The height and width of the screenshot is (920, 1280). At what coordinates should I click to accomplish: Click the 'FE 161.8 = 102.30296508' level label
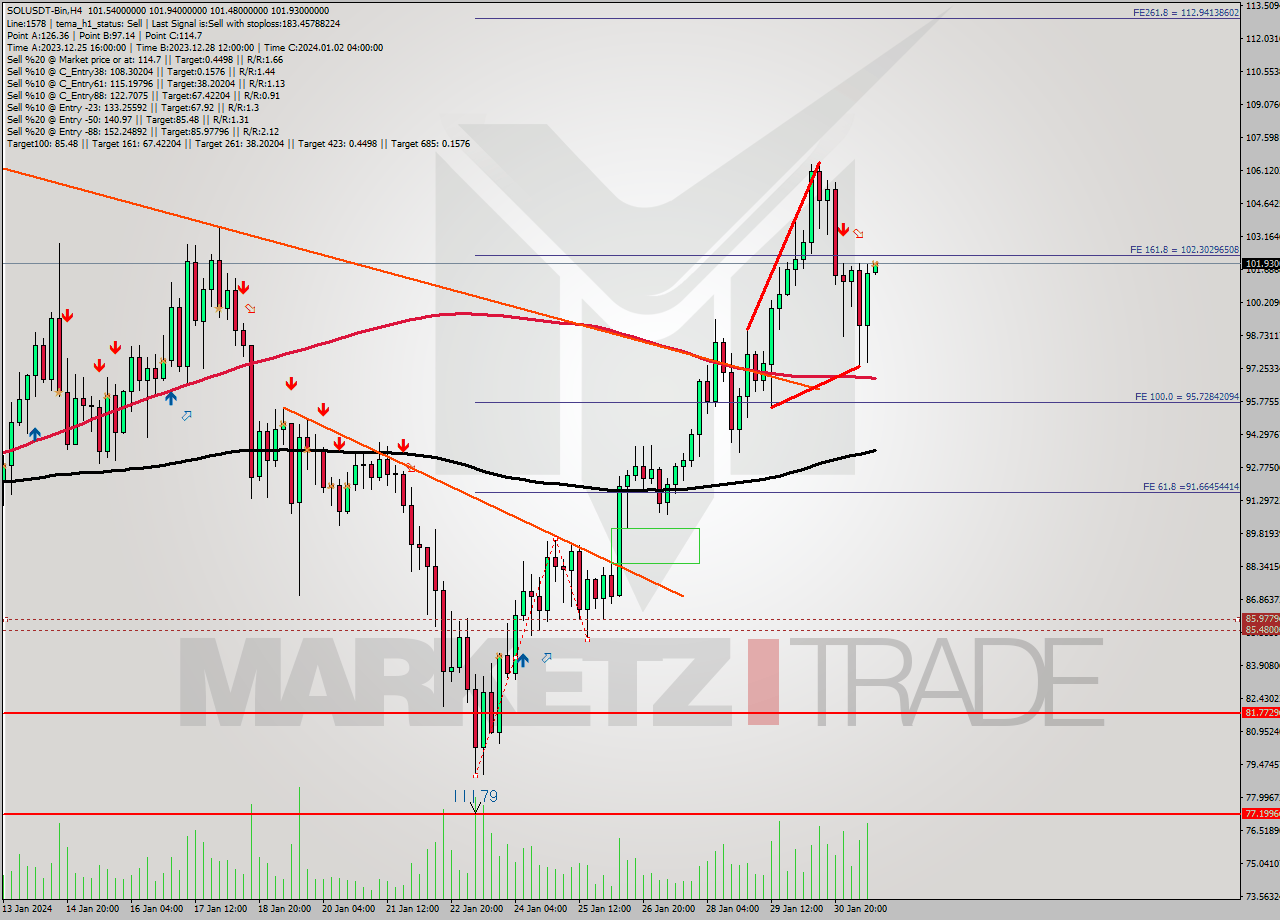(1184, 249)
